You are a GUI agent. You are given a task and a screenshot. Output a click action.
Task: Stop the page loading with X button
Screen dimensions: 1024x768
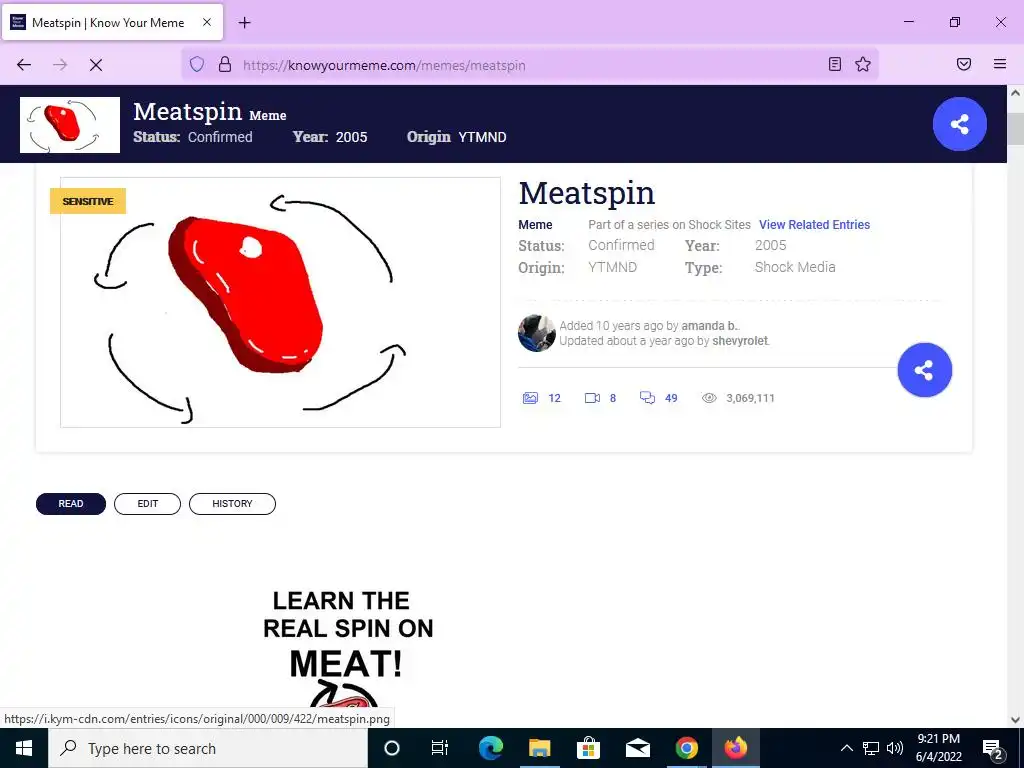96,65
